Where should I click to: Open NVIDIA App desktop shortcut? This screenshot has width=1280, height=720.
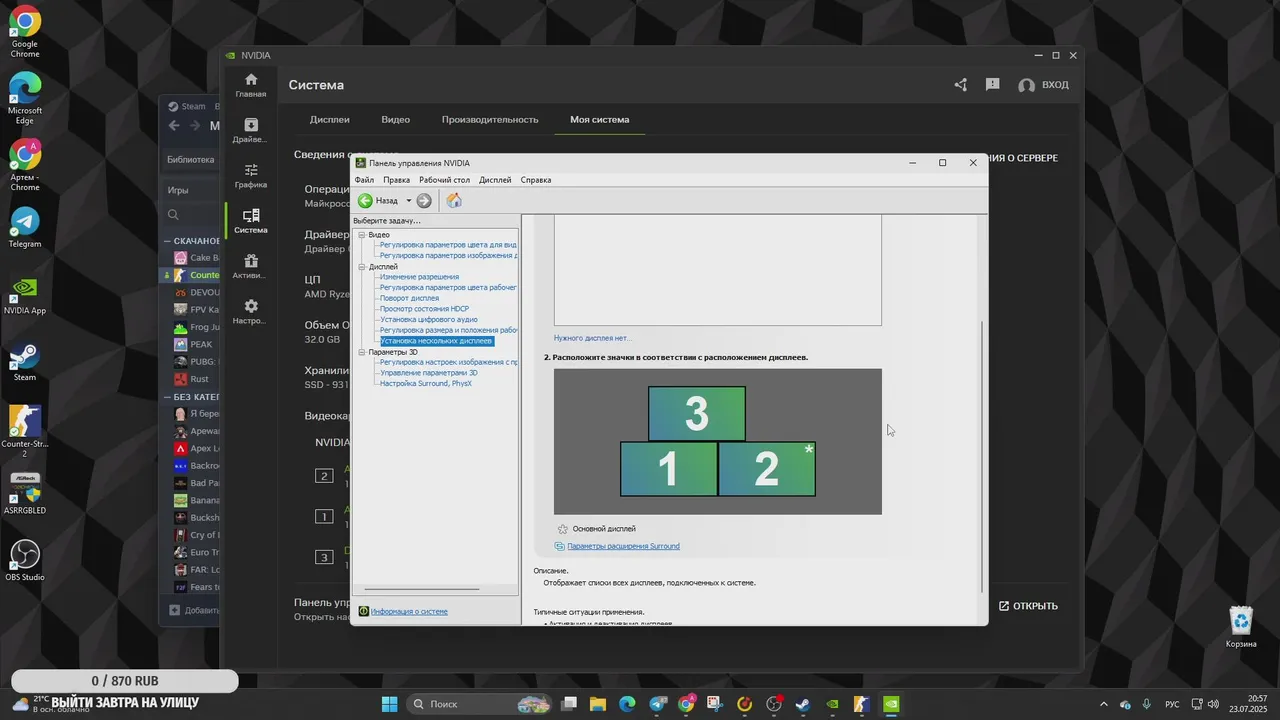pos(25,294)
